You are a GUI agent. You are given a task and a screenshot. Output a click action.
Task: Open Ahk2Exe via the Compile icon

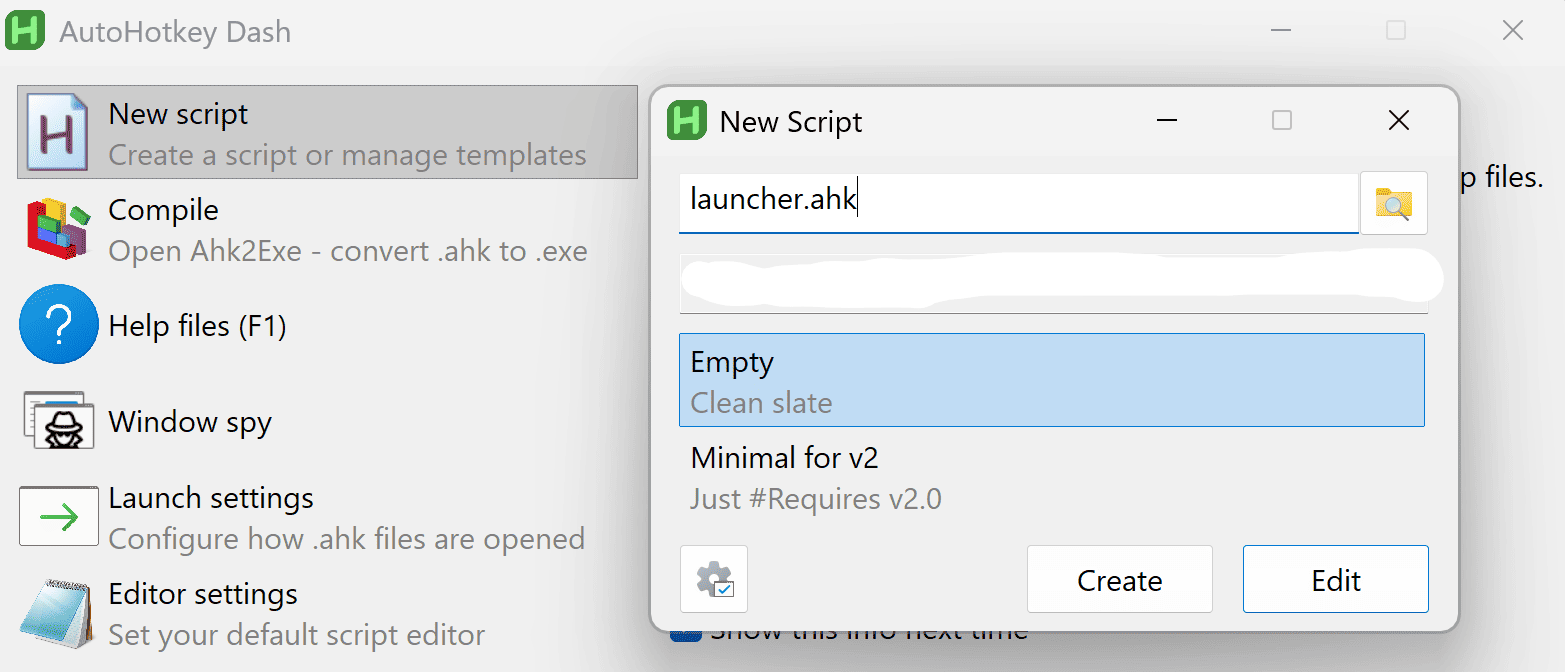pos(59,229)
